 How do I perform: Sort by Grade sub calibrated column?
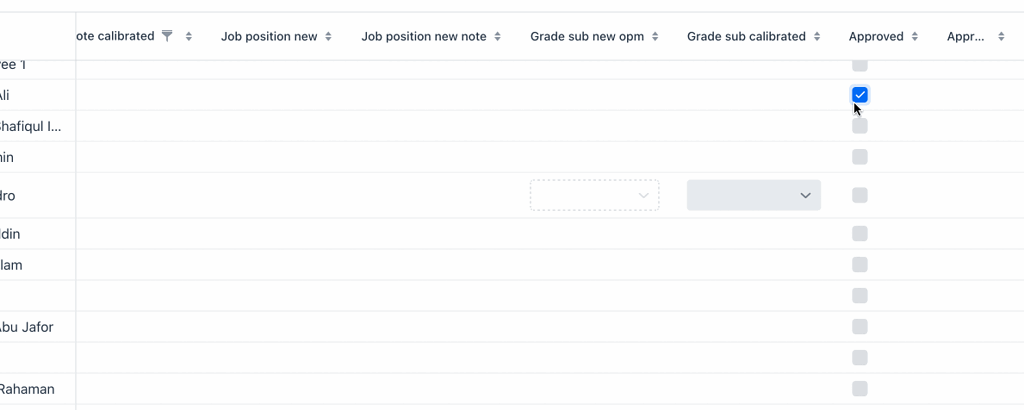tap(817, 37)
